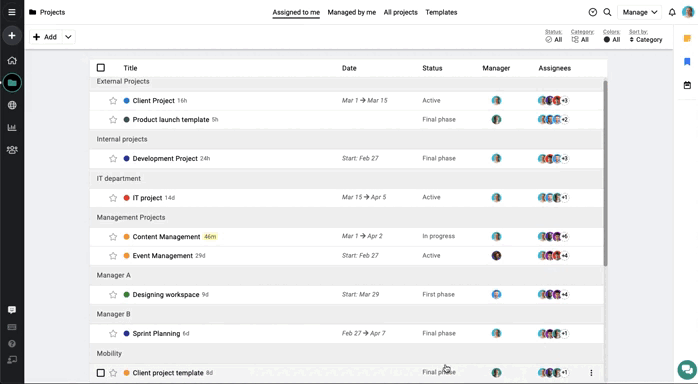Open the Client Project link

point(154,101)
